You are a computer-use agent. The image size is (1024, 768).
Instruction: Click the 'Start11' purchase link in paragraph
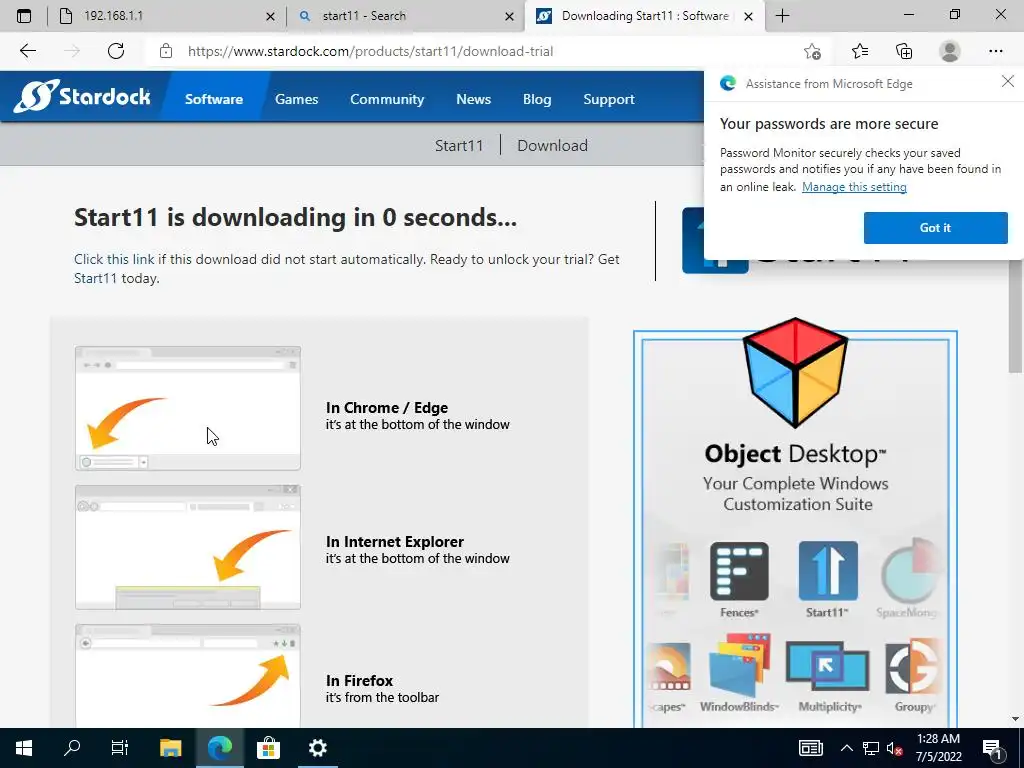[x=95, y=278]
